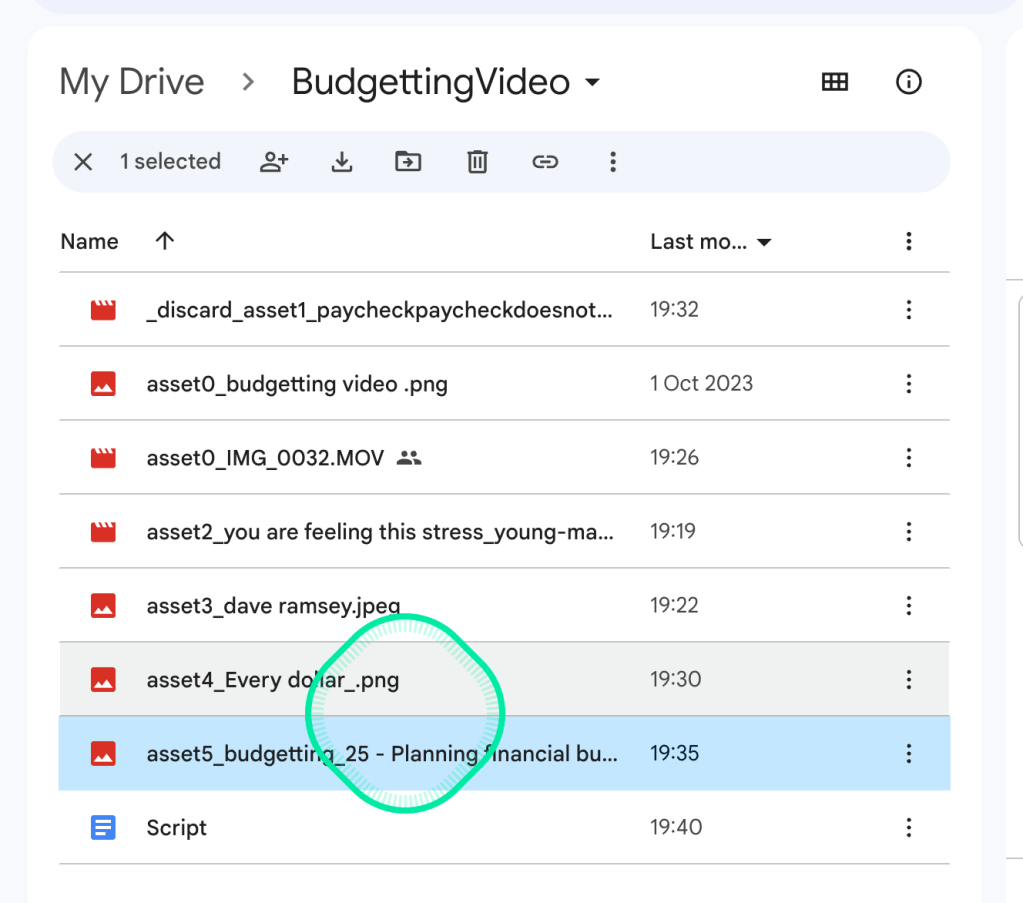
Task: Download the selected file
Action: click(342, 162)
